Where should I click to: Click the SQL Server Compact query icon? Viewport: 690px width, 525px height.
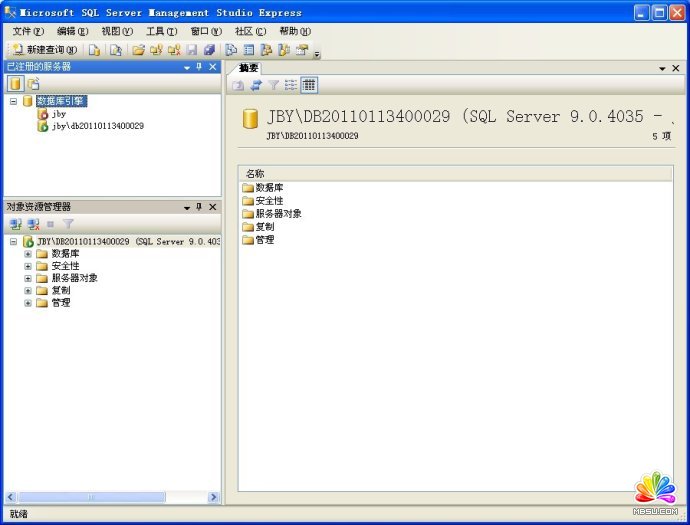tap(115, 50)
